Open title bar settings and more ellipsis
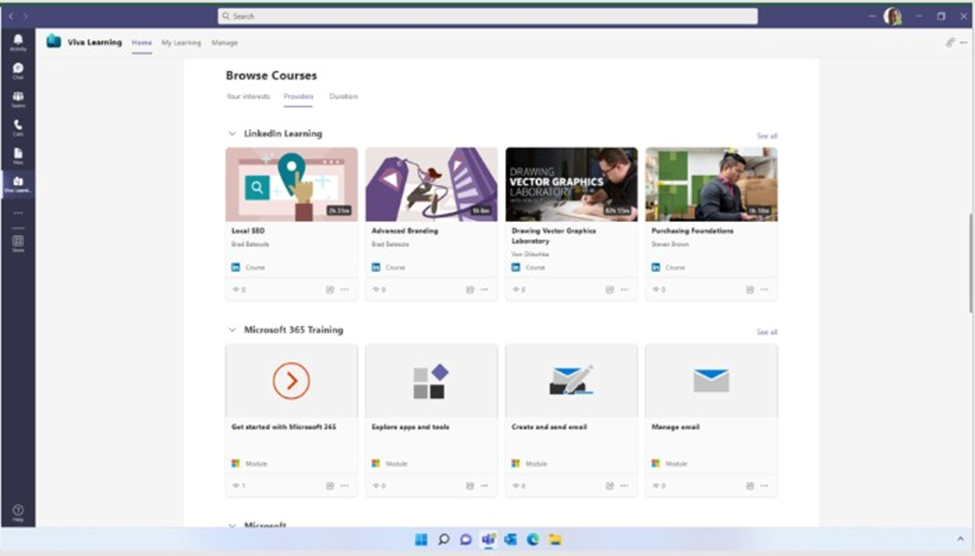 point(872,16)
